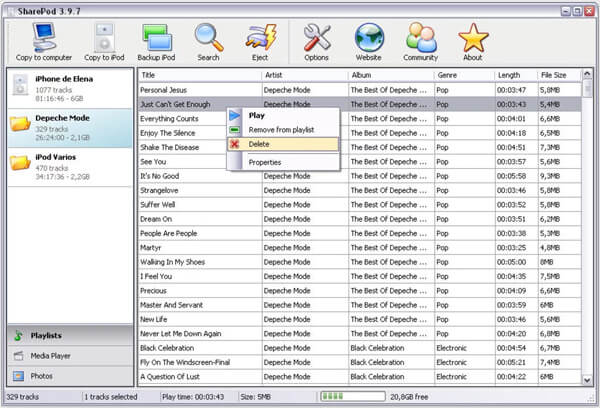Sort tracks by the Title column header
The width and height of the screenshot is (600, 408).
(x=200, y=75)
